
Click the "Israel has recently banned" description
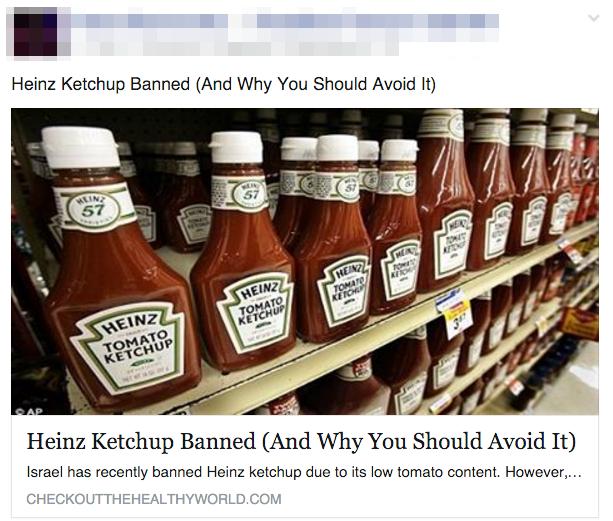(304, 472)
